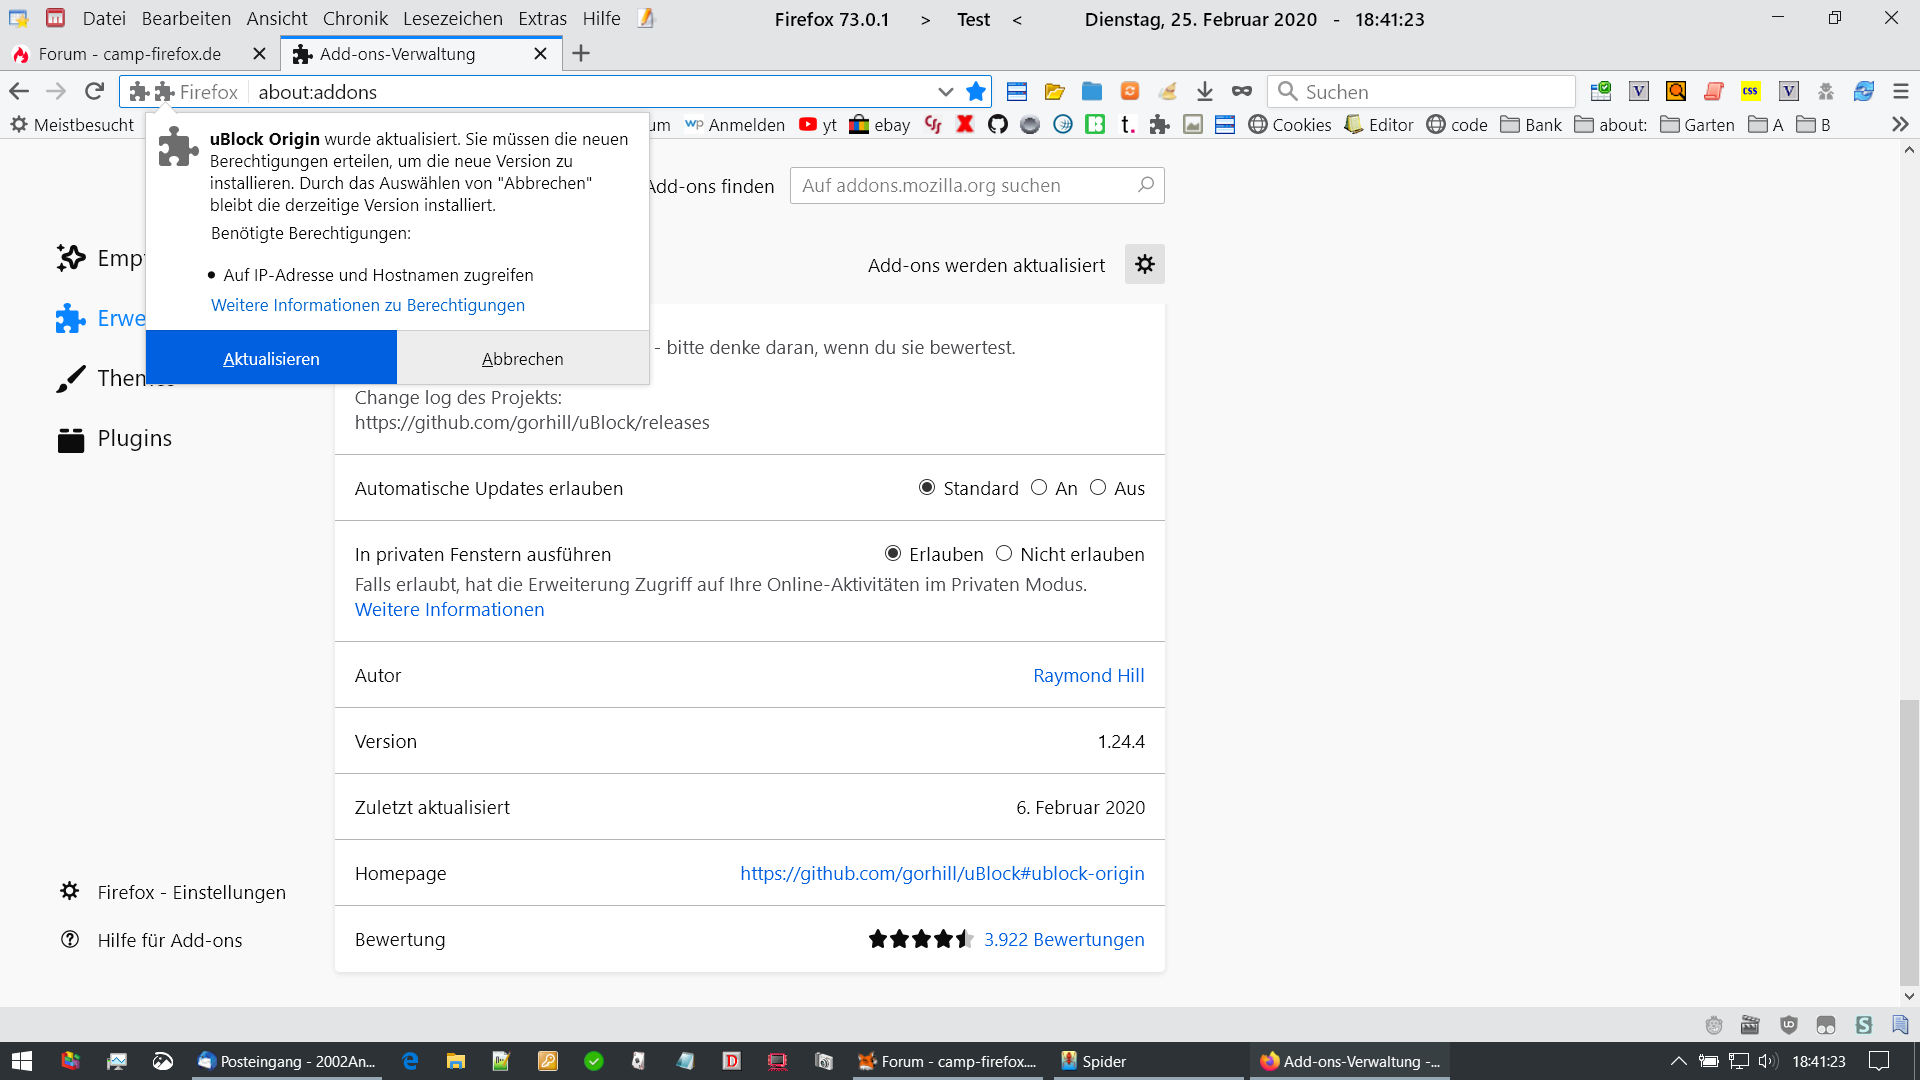Set automatic updates to Aus

pyautogui.click(x=1098, y=488)
